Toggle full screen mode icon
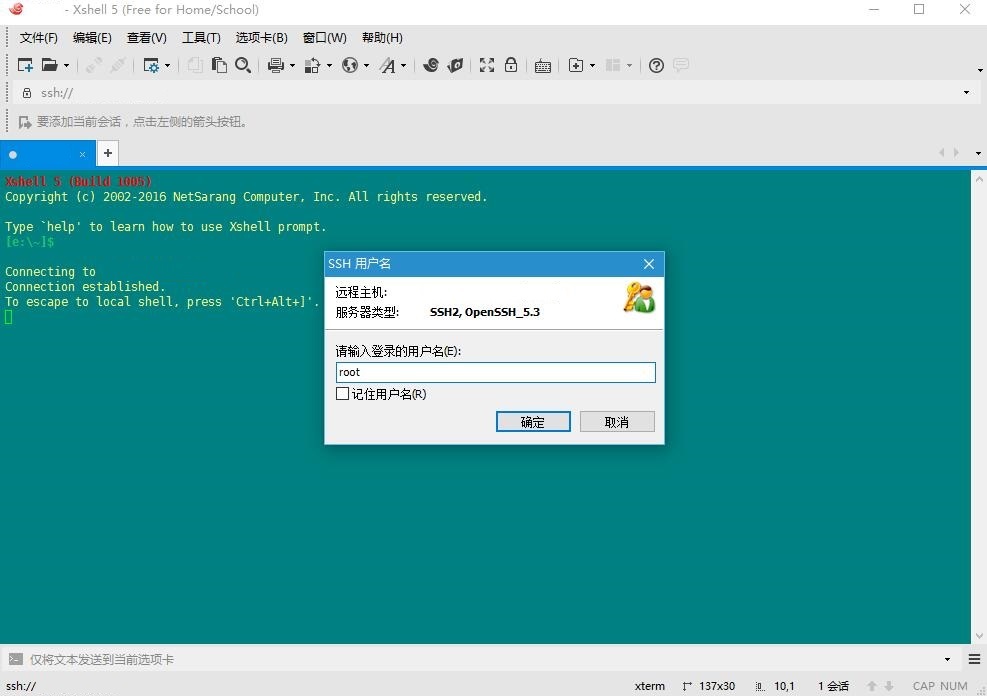 click(487, 65)
